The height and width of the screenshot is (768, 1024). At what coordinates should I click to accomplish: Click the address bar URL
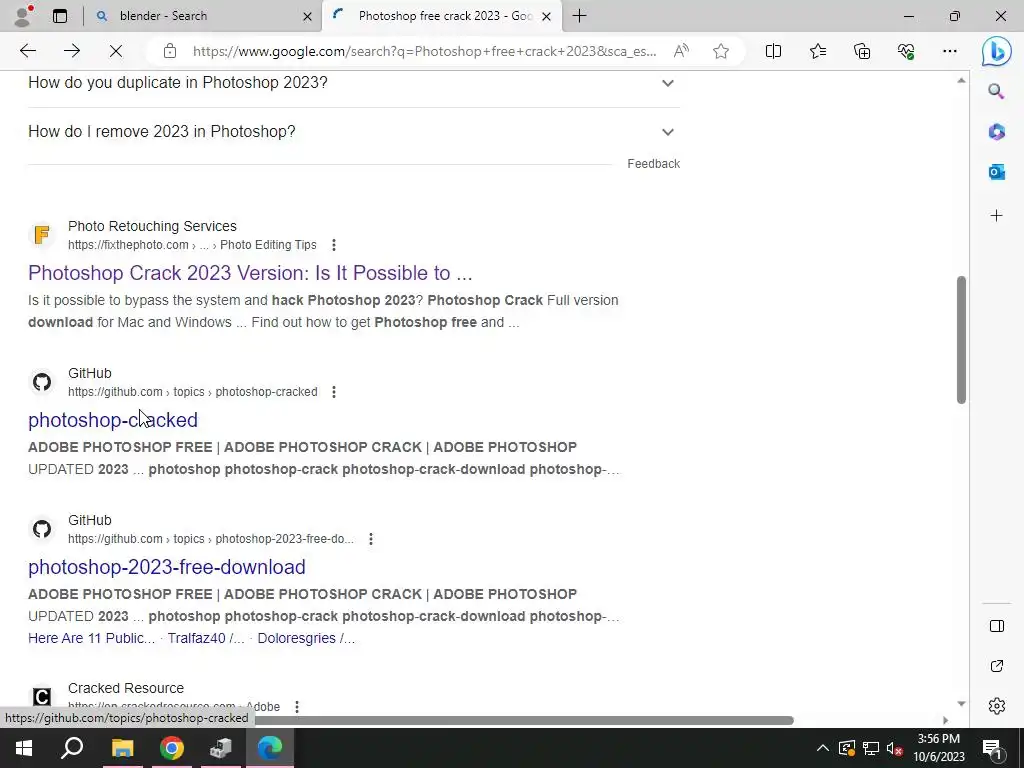424,51
